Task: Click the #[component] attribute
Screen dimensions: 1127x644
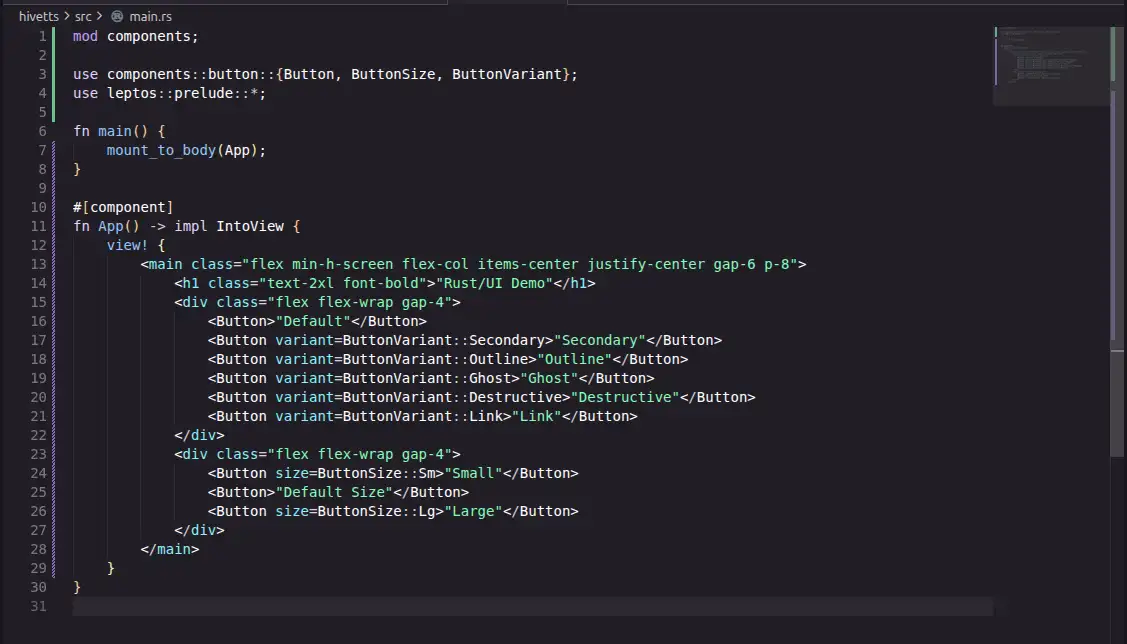Action: (x=123, y=207)
